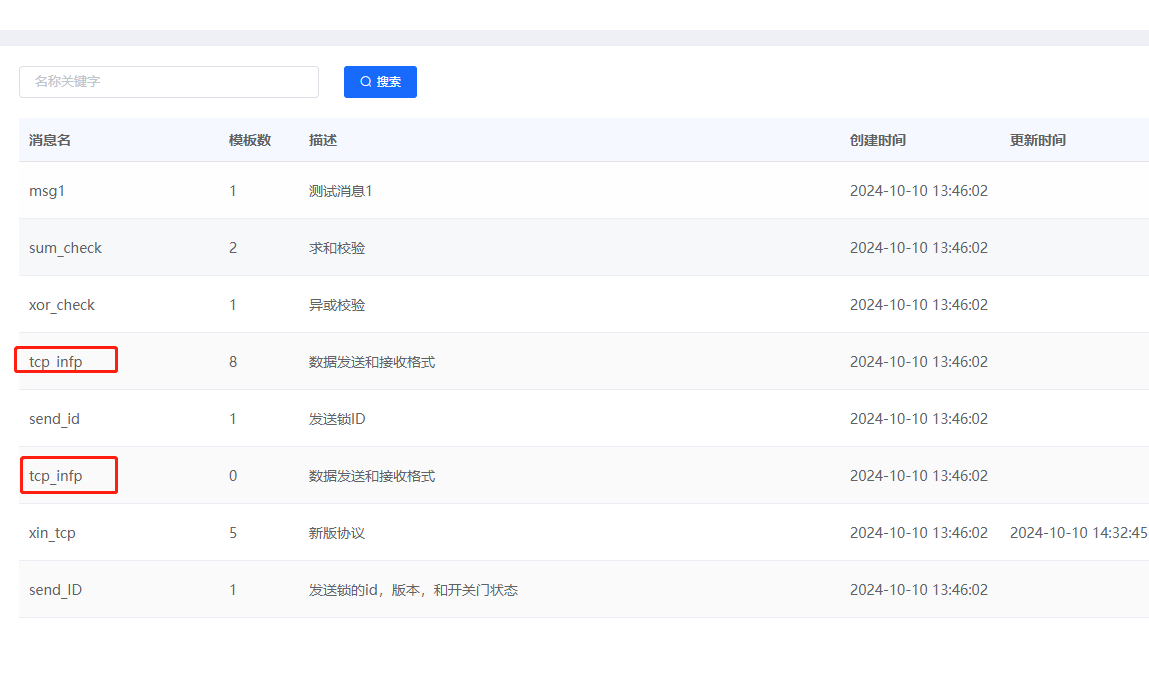Click the 名称关键字 keyword input field
This screenshot has width=1149, height=685.
(x=168, y=82)
